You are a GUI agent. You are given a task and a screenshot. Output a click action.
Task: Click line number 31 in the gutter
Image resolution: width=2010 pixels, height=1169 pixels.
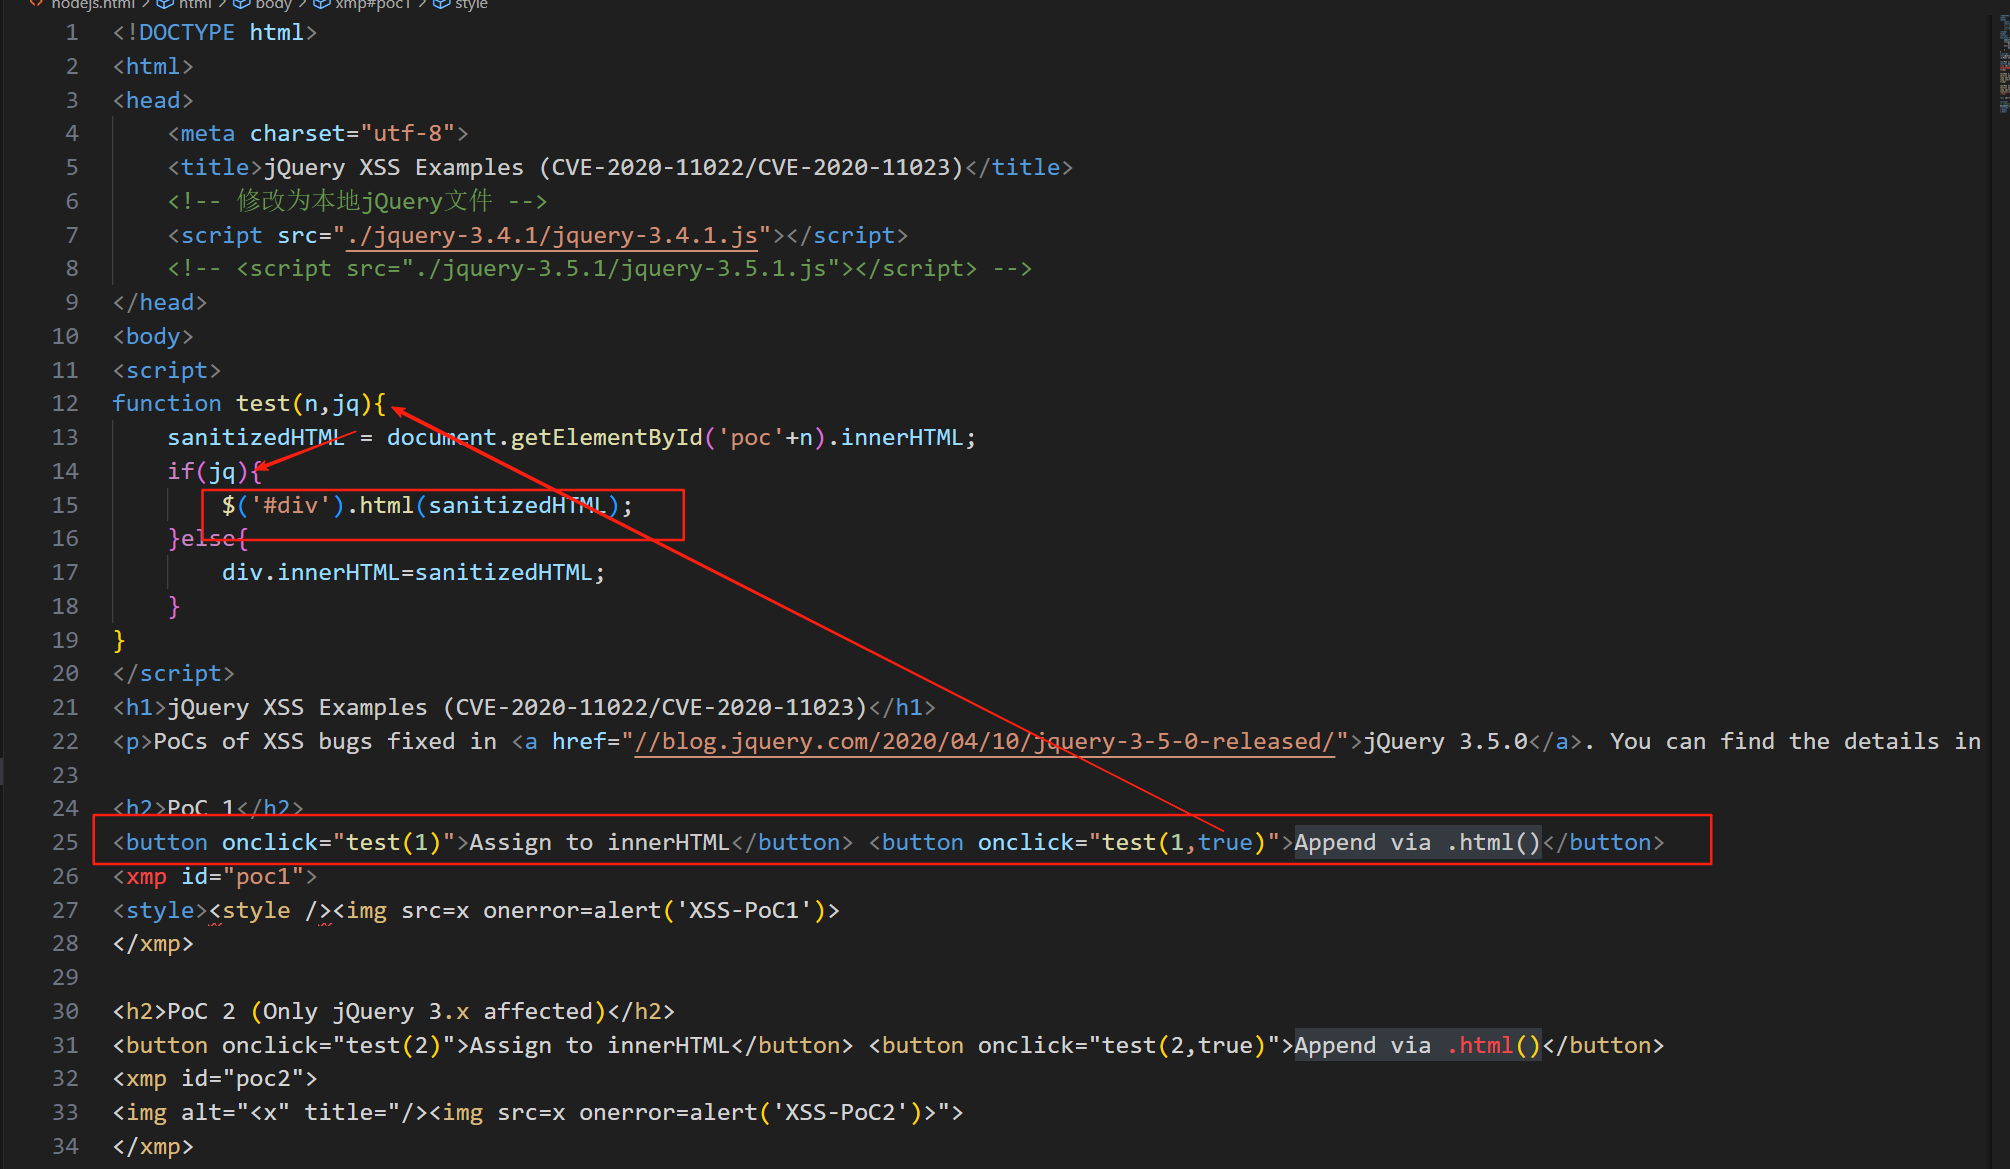coord(65,1046)
